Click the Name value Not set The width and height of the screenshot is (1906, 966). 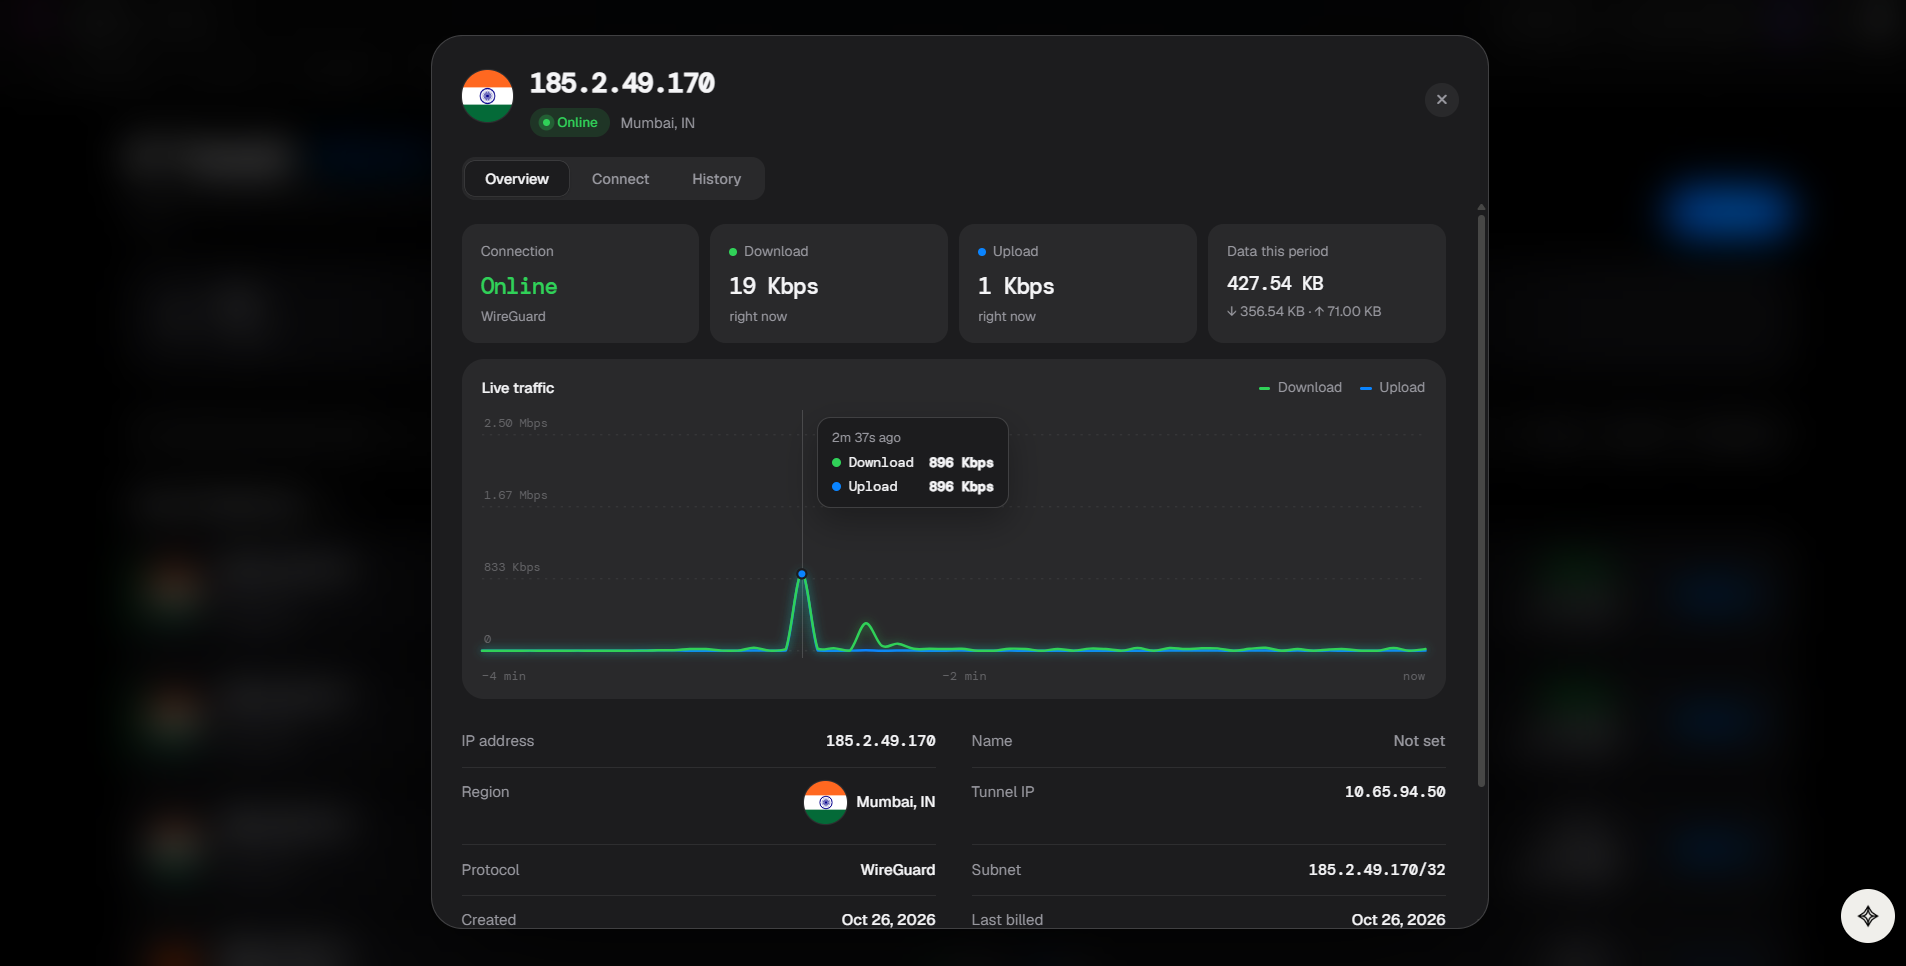point(1419,741)
